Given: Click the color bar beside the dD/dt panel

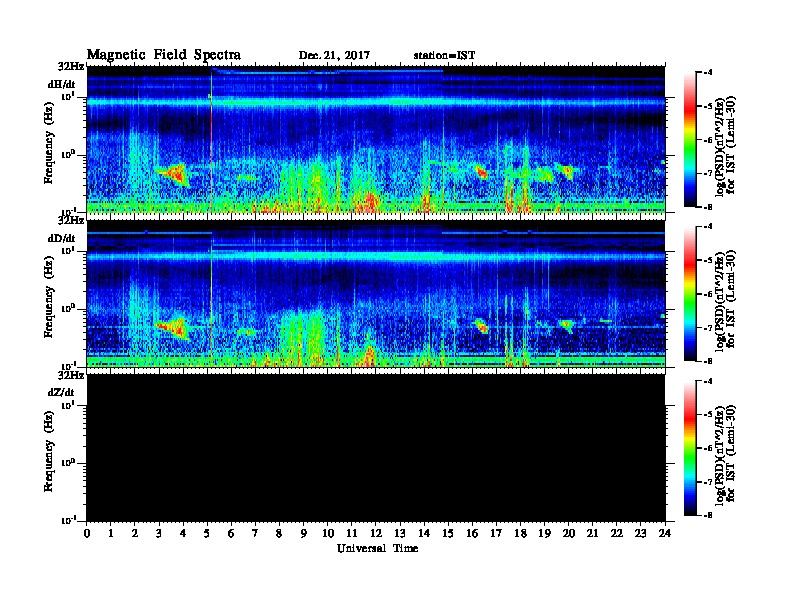Looking at the screenshot, I should pyautogui.click(x=690, y=294).
